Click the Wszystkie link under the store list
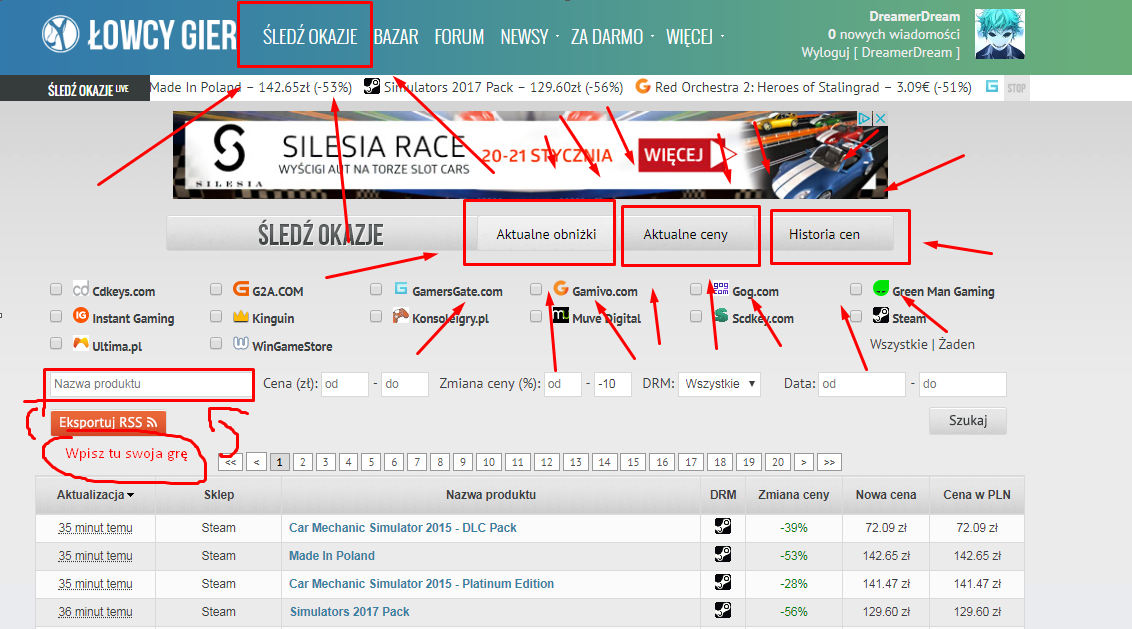Image resolution: width=1132 pixels, height=629 pixels. [x=899, y=344]
